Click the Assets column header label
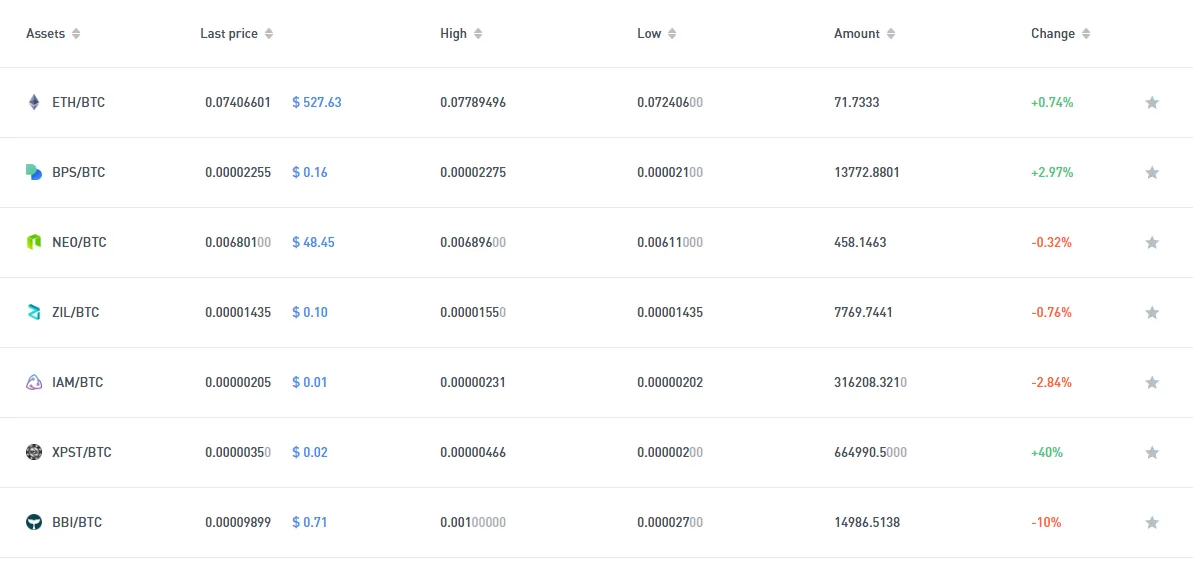The image size is (1193, 578). 46,33
